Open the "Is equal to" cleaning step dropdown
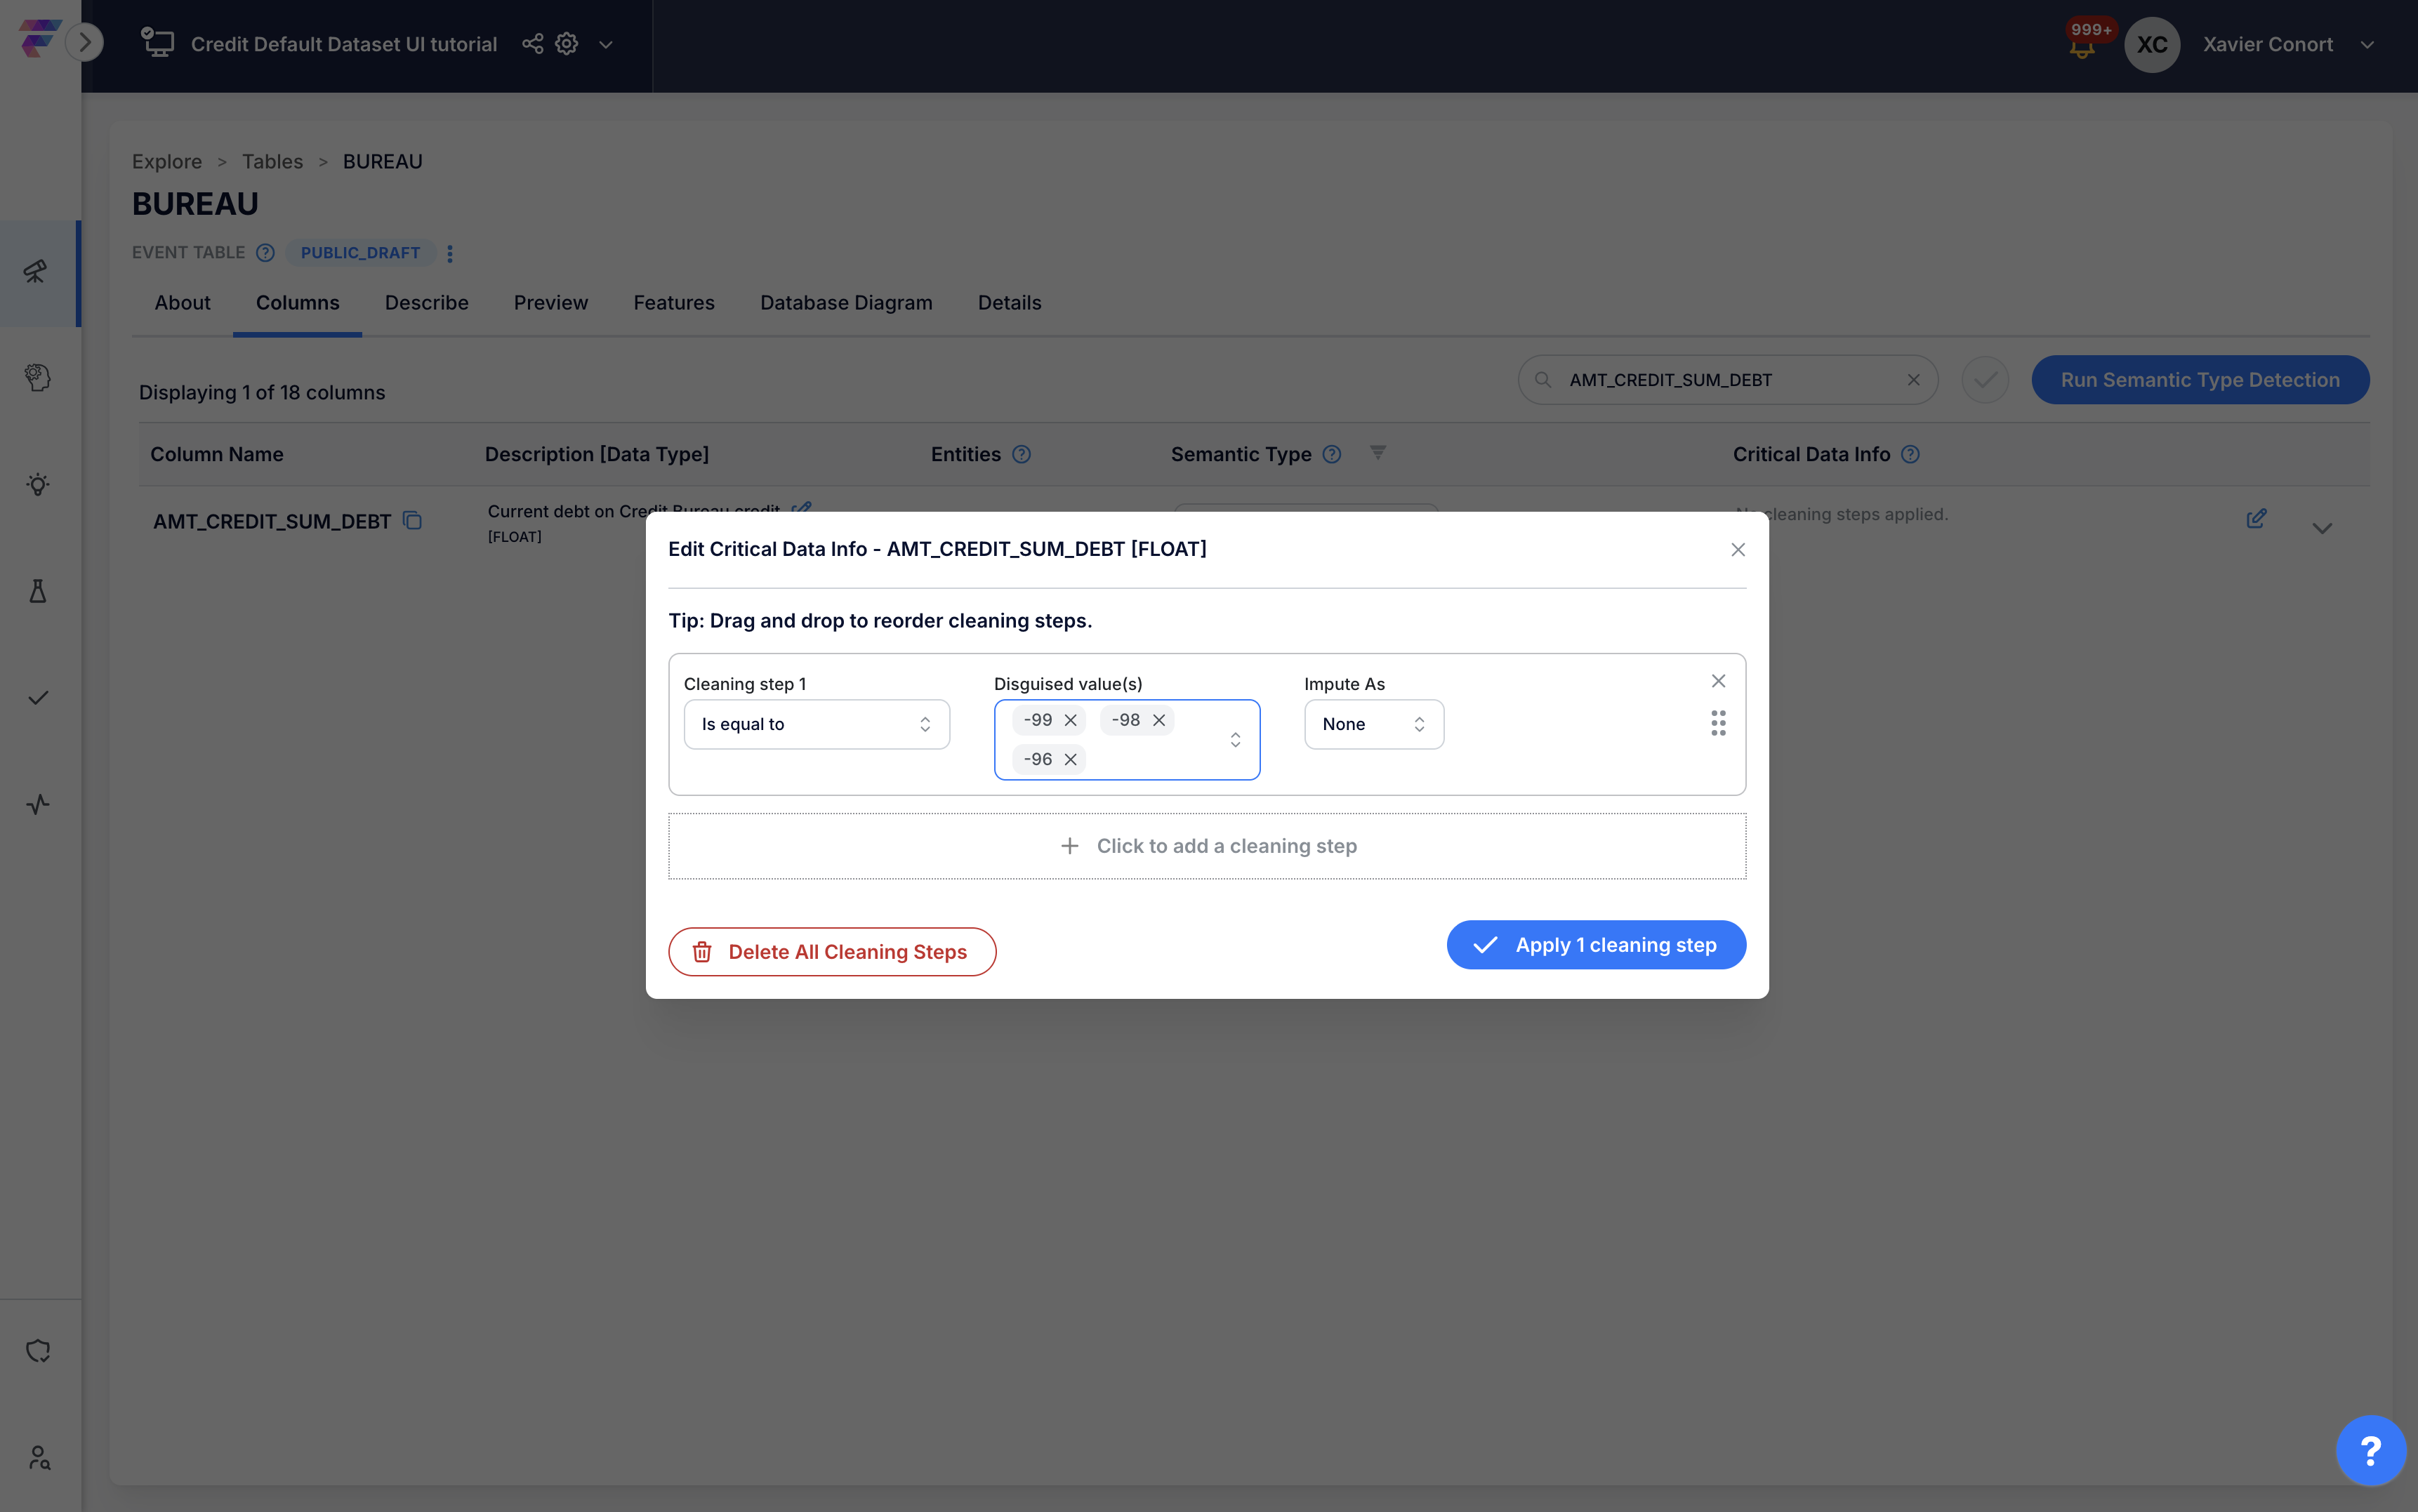Image resolution: width=2418 pixels, height=1512 pixels. pos(816,724)
